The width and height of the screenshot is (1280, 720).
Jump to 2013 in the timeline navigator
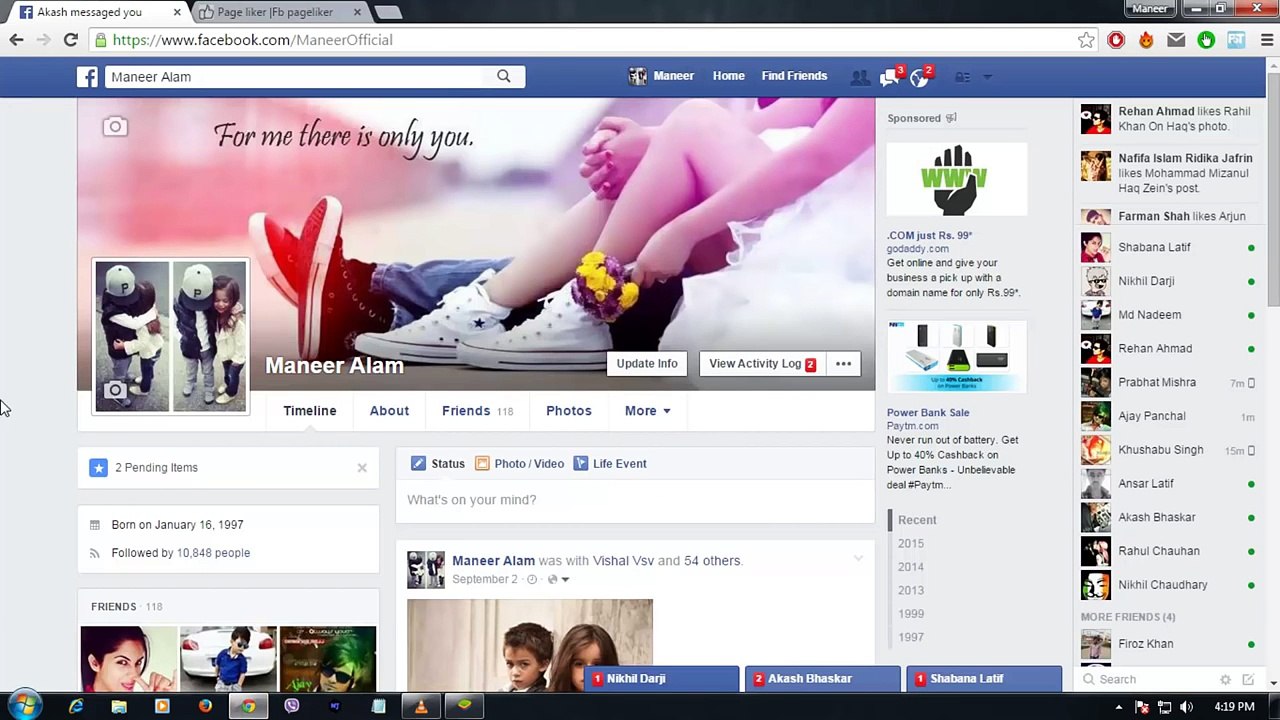coord(911,591)
